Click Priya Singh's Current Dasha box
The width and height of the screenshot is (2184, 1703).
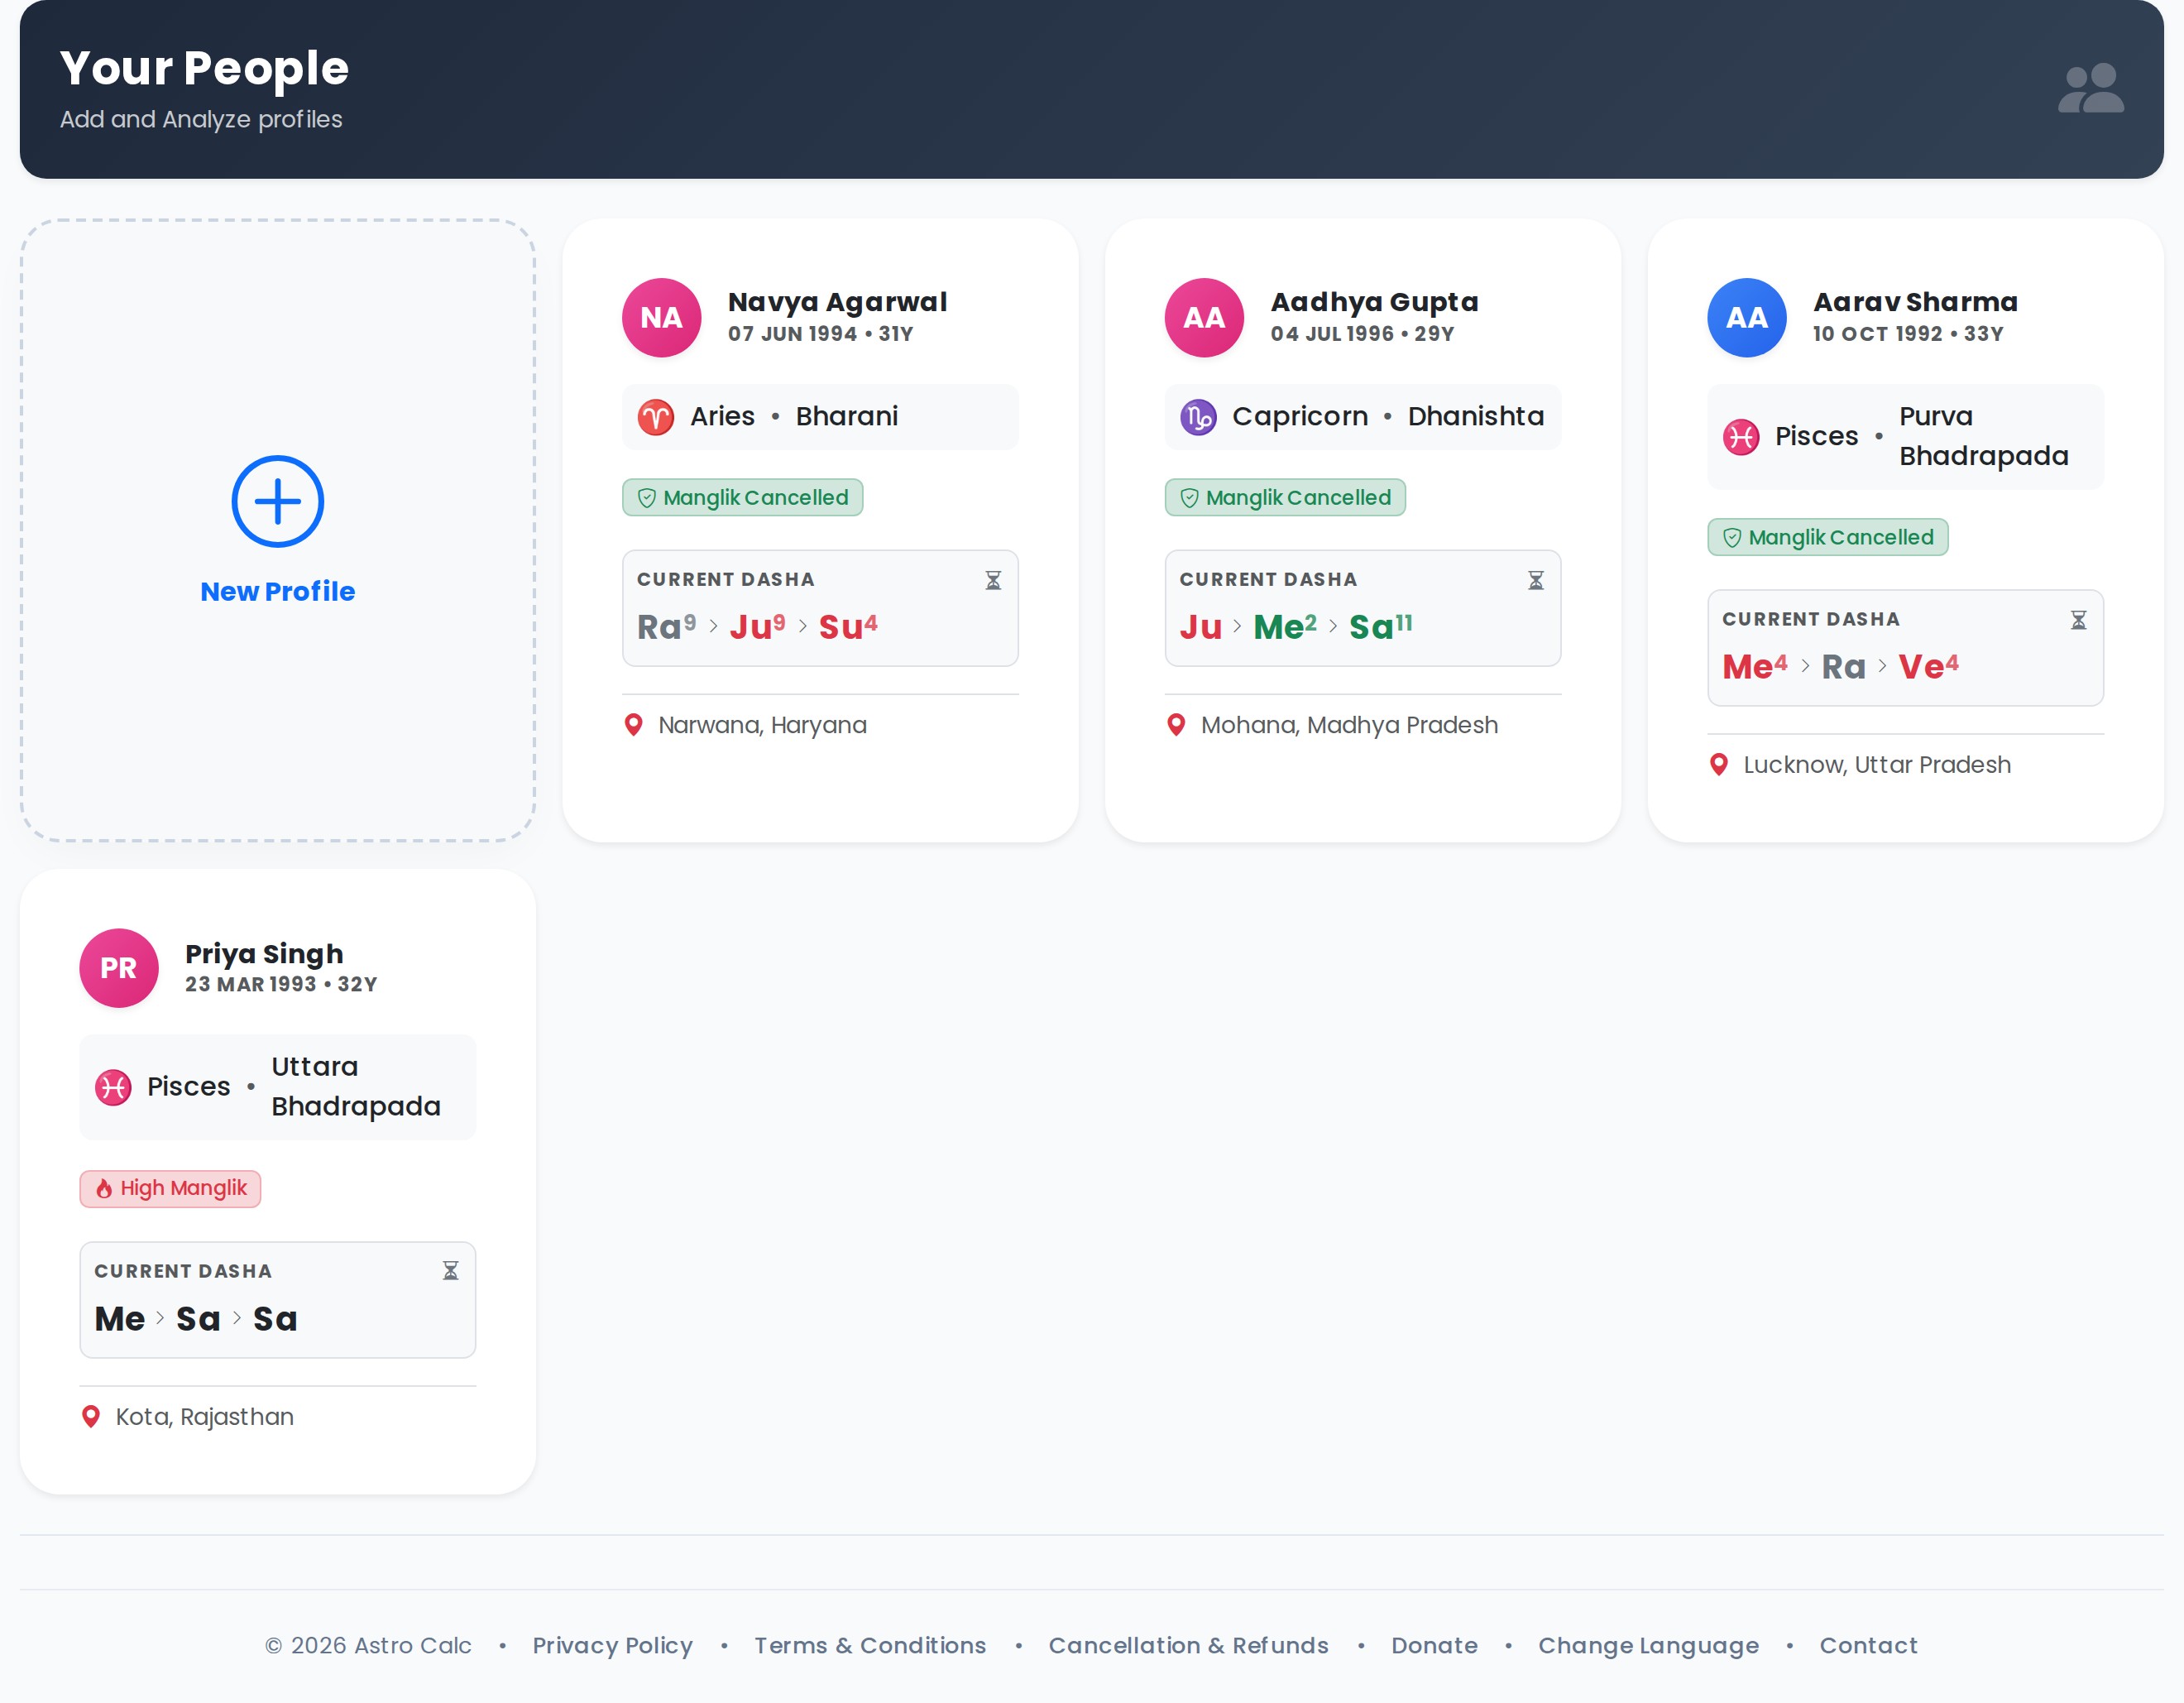pyautogui.click(x=277, y=1299)
